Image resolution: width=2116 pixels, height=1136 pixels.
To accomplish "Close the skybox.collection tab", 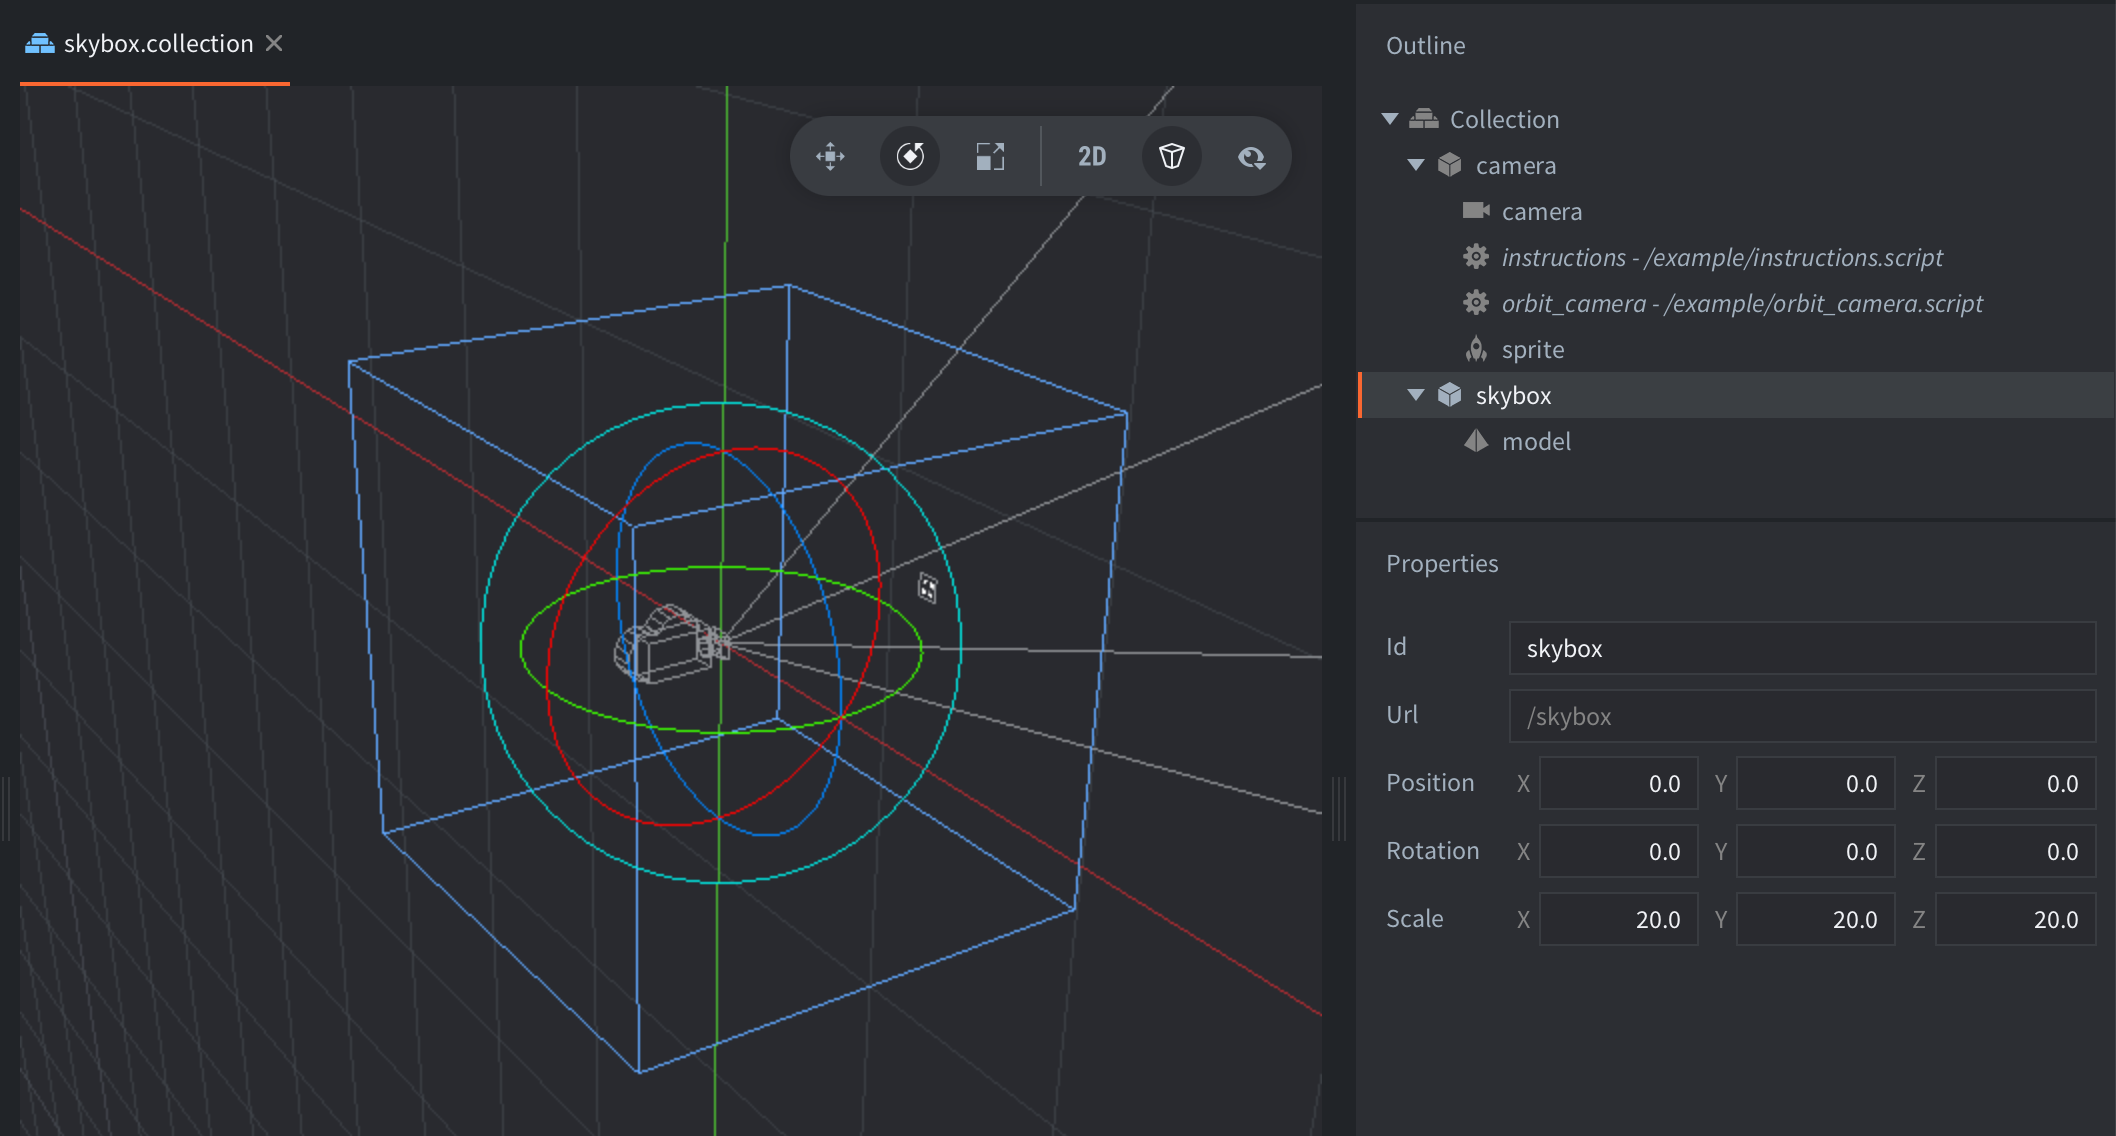I will (274, 44).
